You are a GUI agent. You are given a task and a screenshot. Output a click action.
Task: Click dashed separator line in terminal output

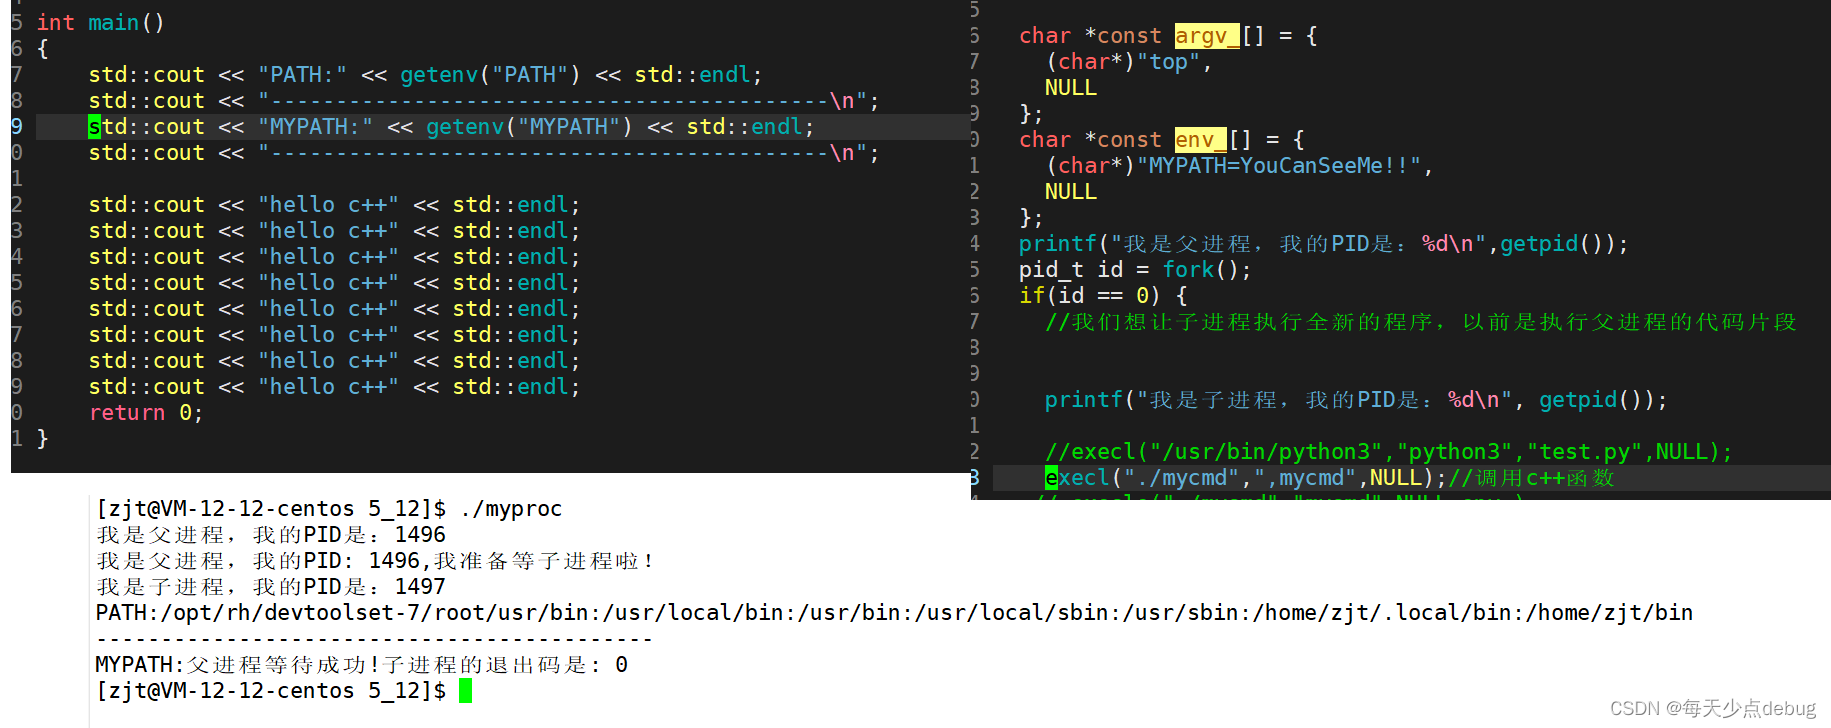pos(375,639)
